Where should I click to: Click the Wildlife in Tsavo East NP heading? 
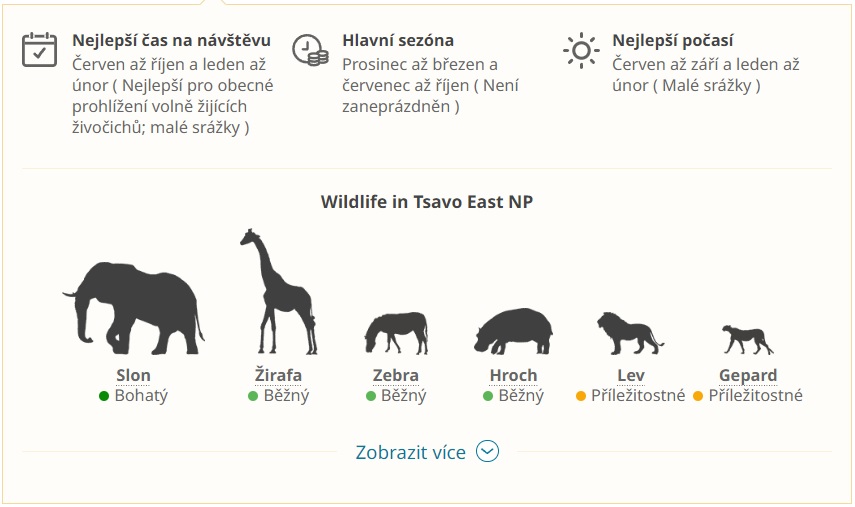click(427, 202)
